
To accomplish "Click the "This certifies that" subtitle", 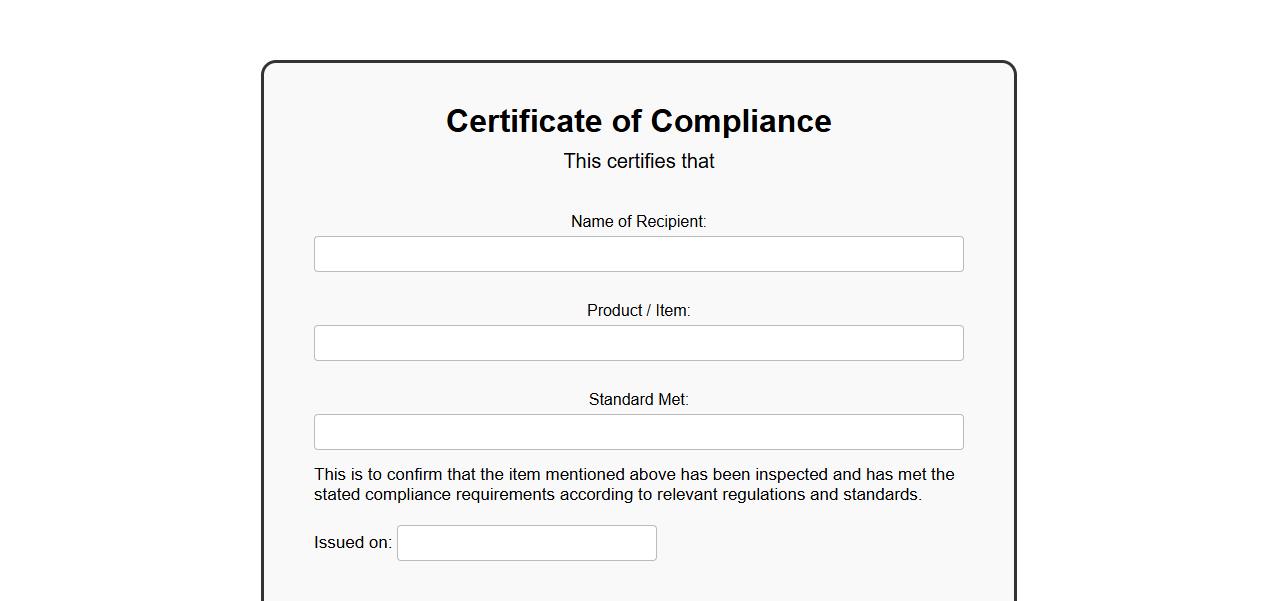I will click(x=638, y=161).
